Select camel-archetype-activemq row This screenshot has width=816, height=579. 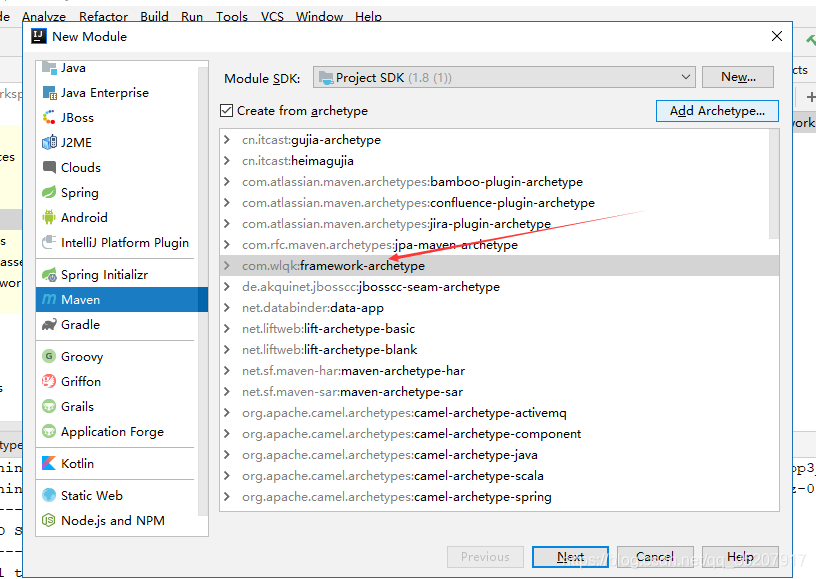pyautogui.click(x=499, y=413)
